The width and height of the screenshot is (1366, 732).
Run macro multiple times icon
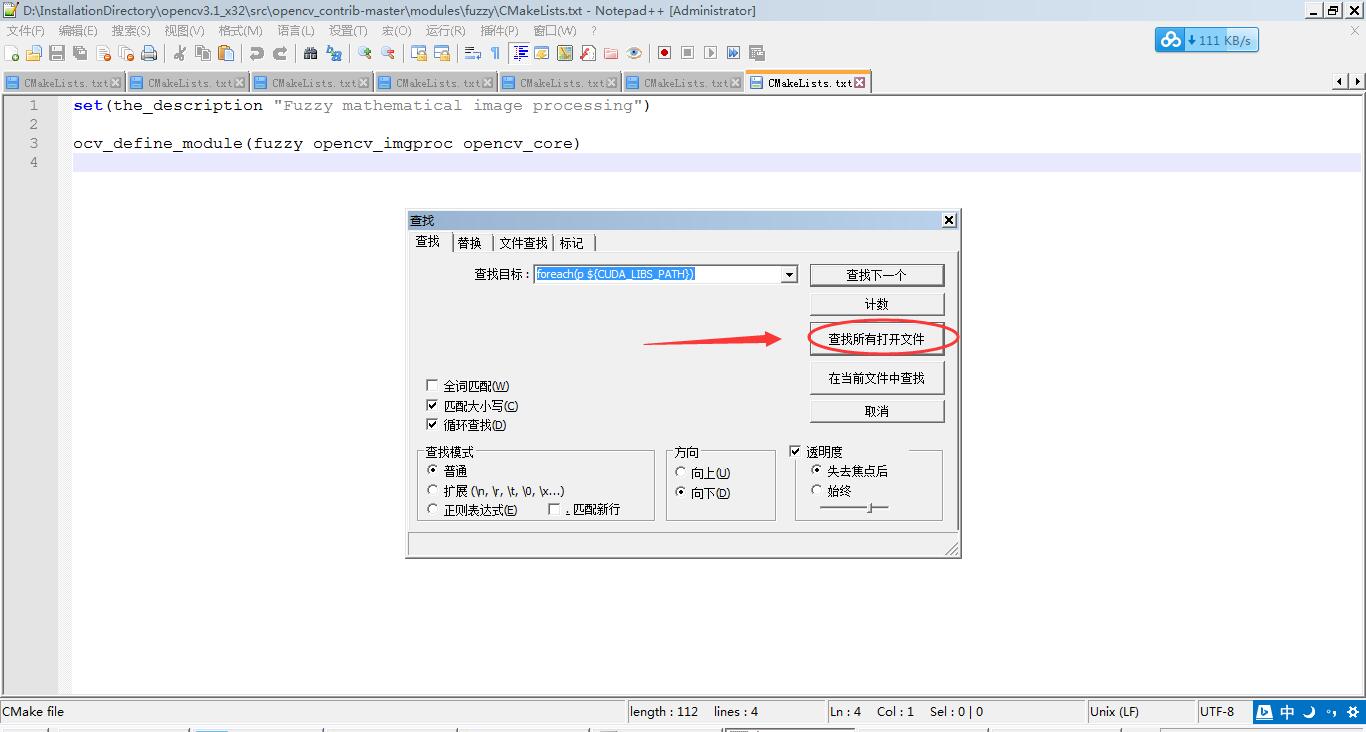[733, 53]
